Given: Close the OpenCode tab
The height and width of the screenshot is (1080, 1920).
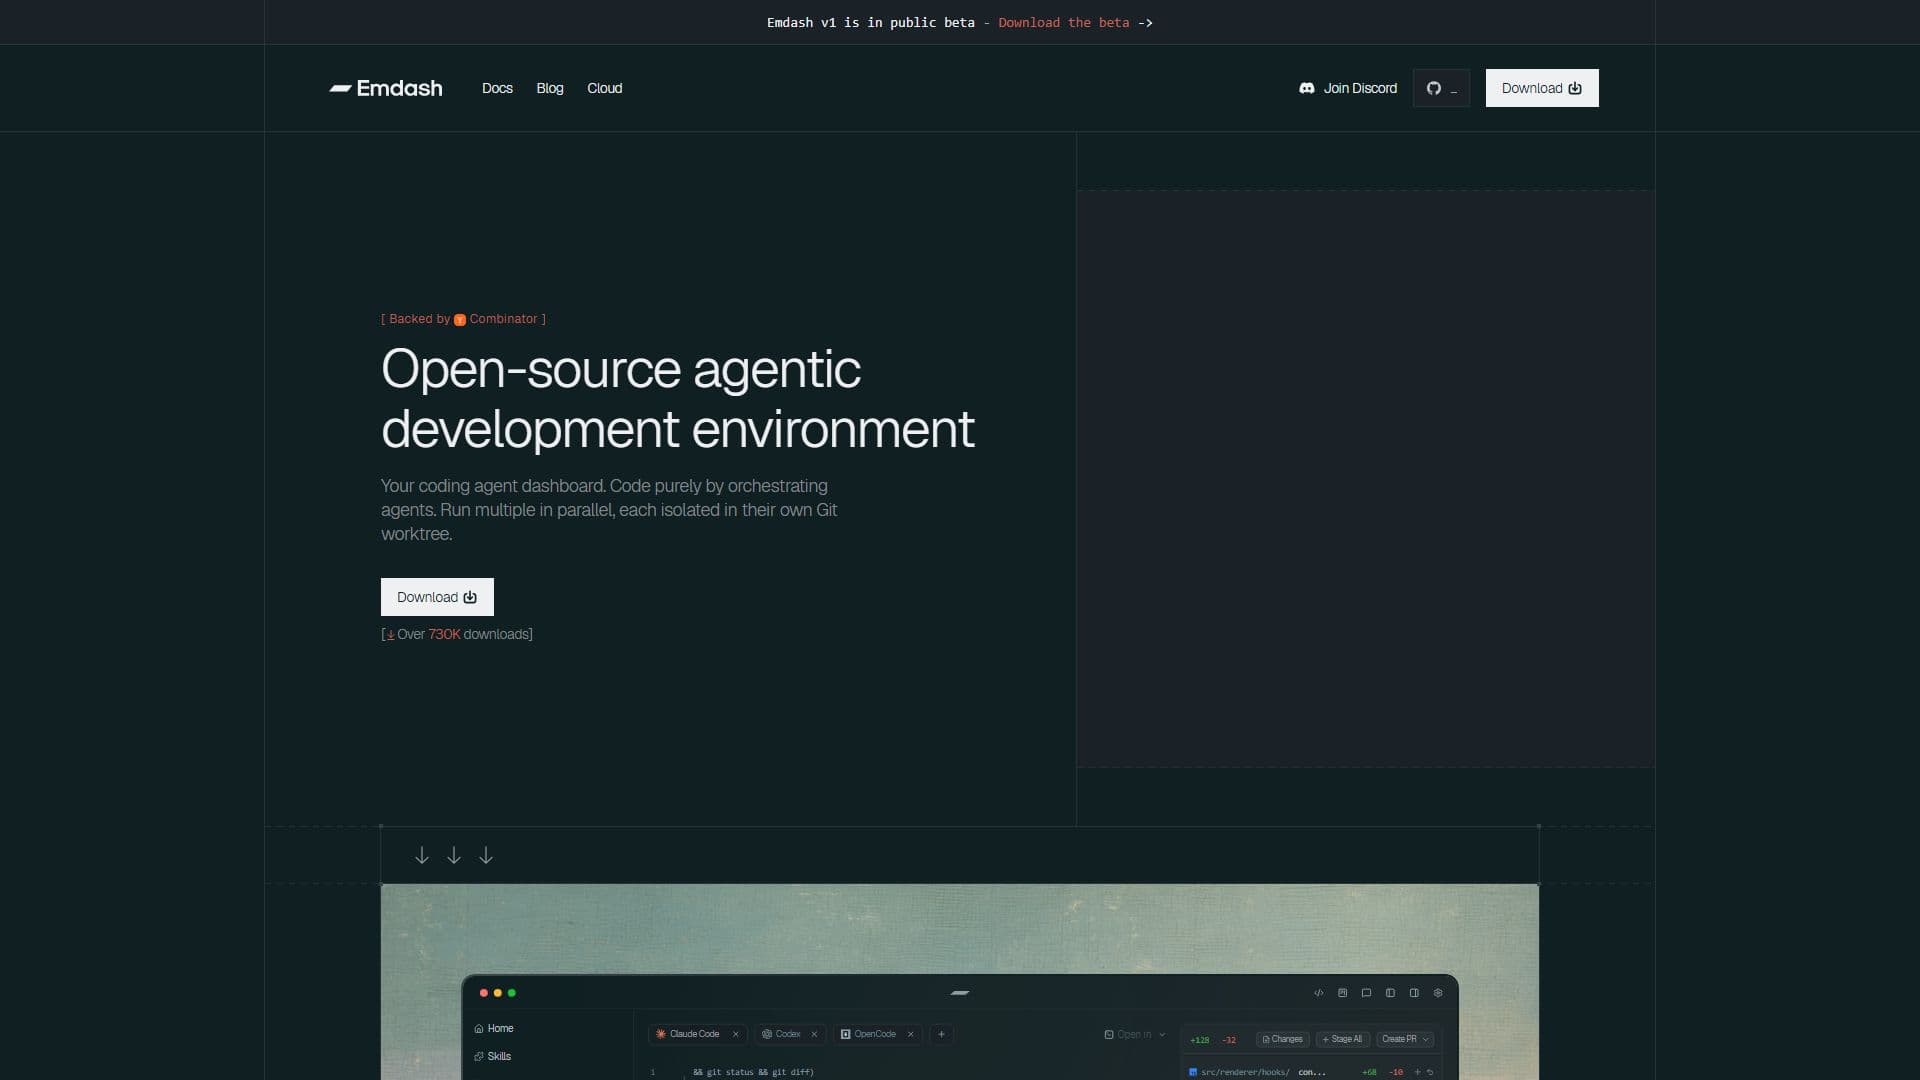Looking at the screenshot, I should (910, 1034).
